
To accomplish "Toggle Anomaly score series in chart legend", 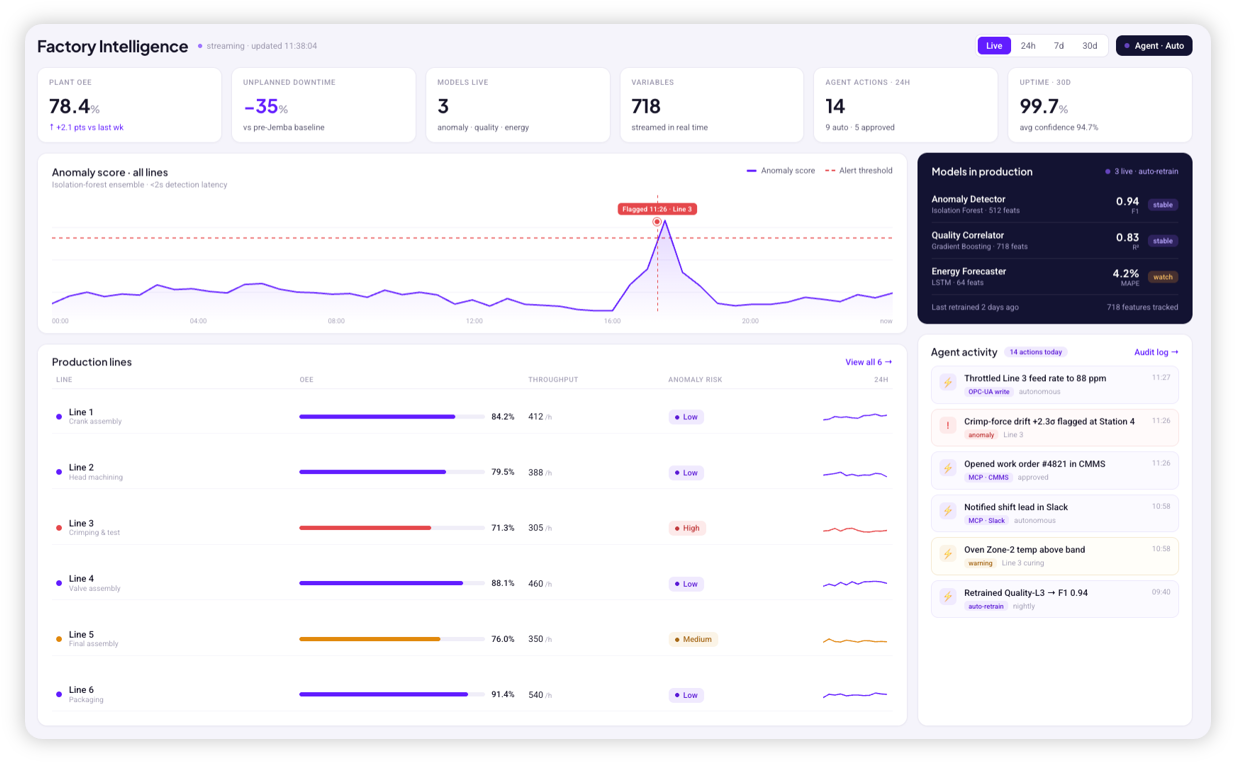I will coord(781,171).
